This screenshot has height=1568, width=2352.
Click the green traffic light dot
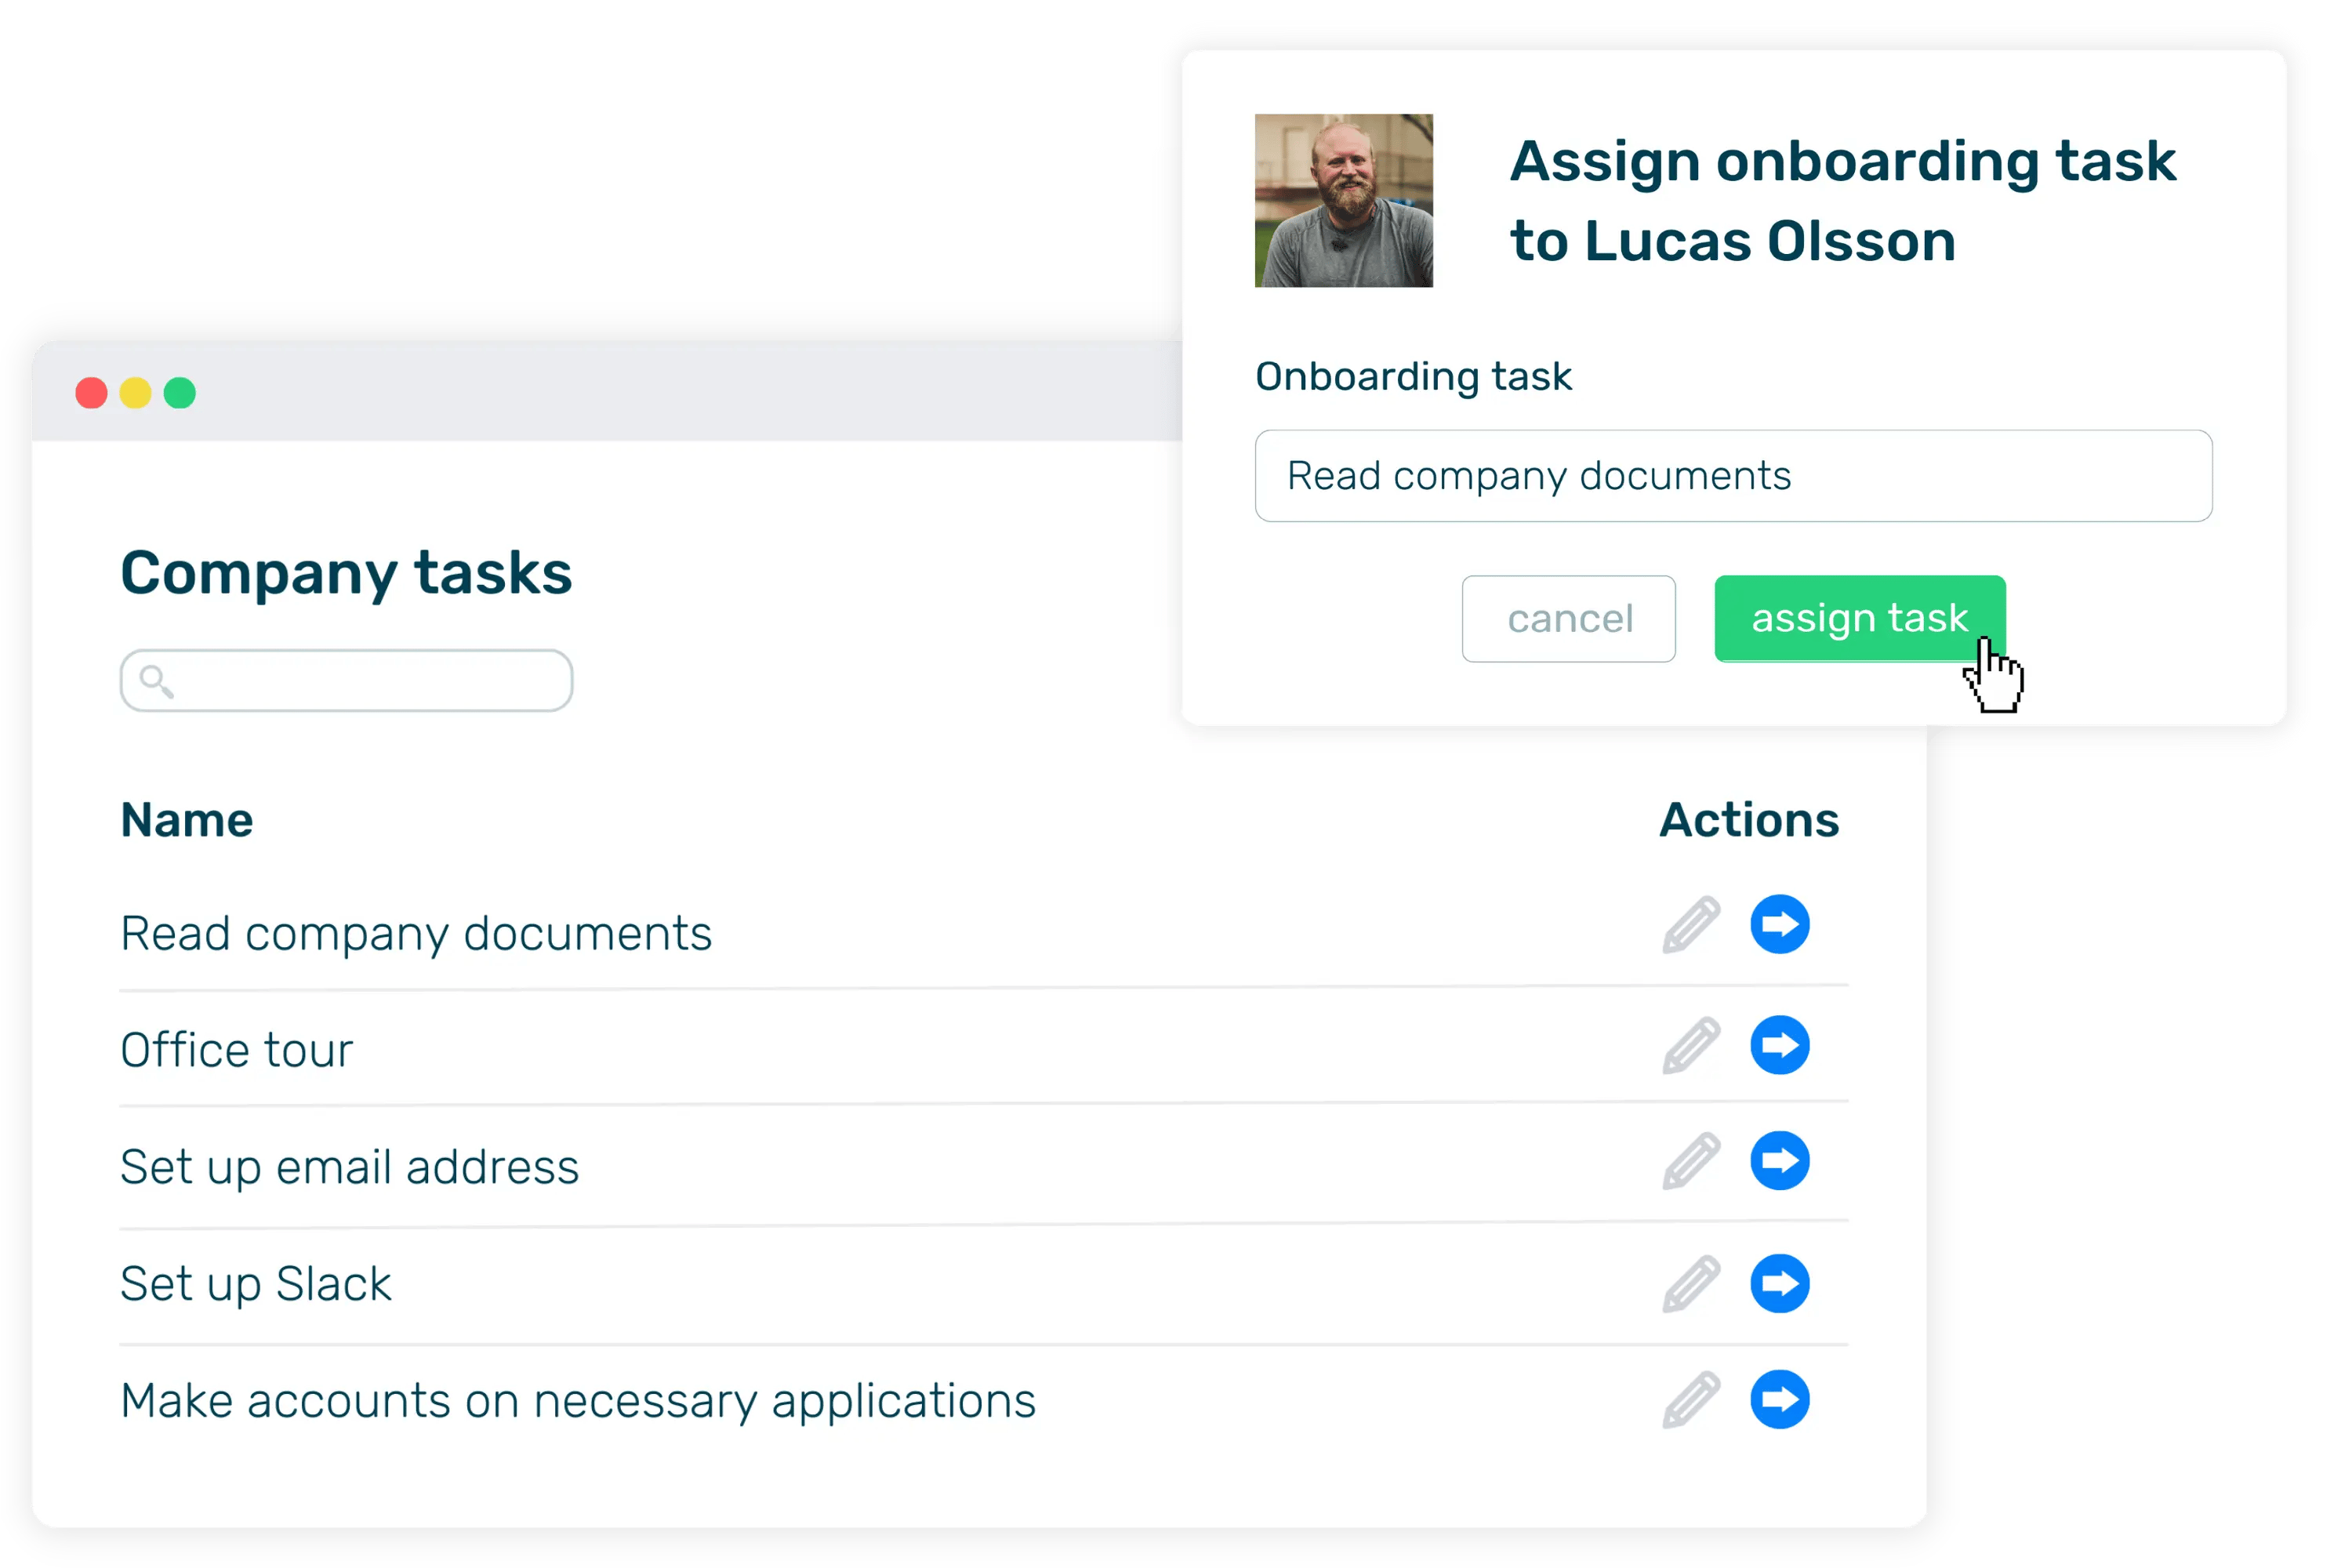(x=180, y=394)
